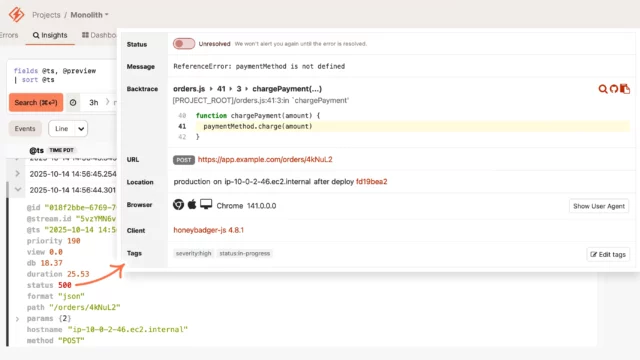Click the method "POST" value

click(71, 340)
